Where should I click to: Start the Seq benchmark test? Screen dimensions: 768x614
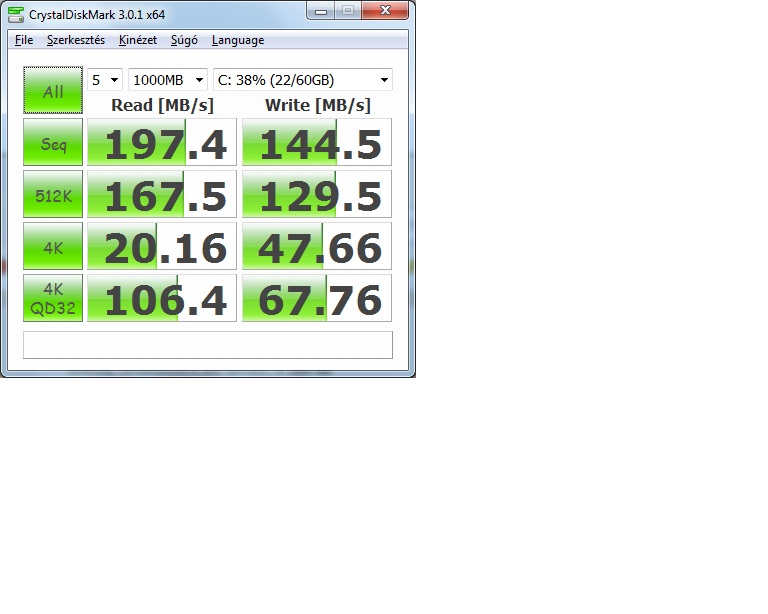pyautogui.click(x=53, y=142)
